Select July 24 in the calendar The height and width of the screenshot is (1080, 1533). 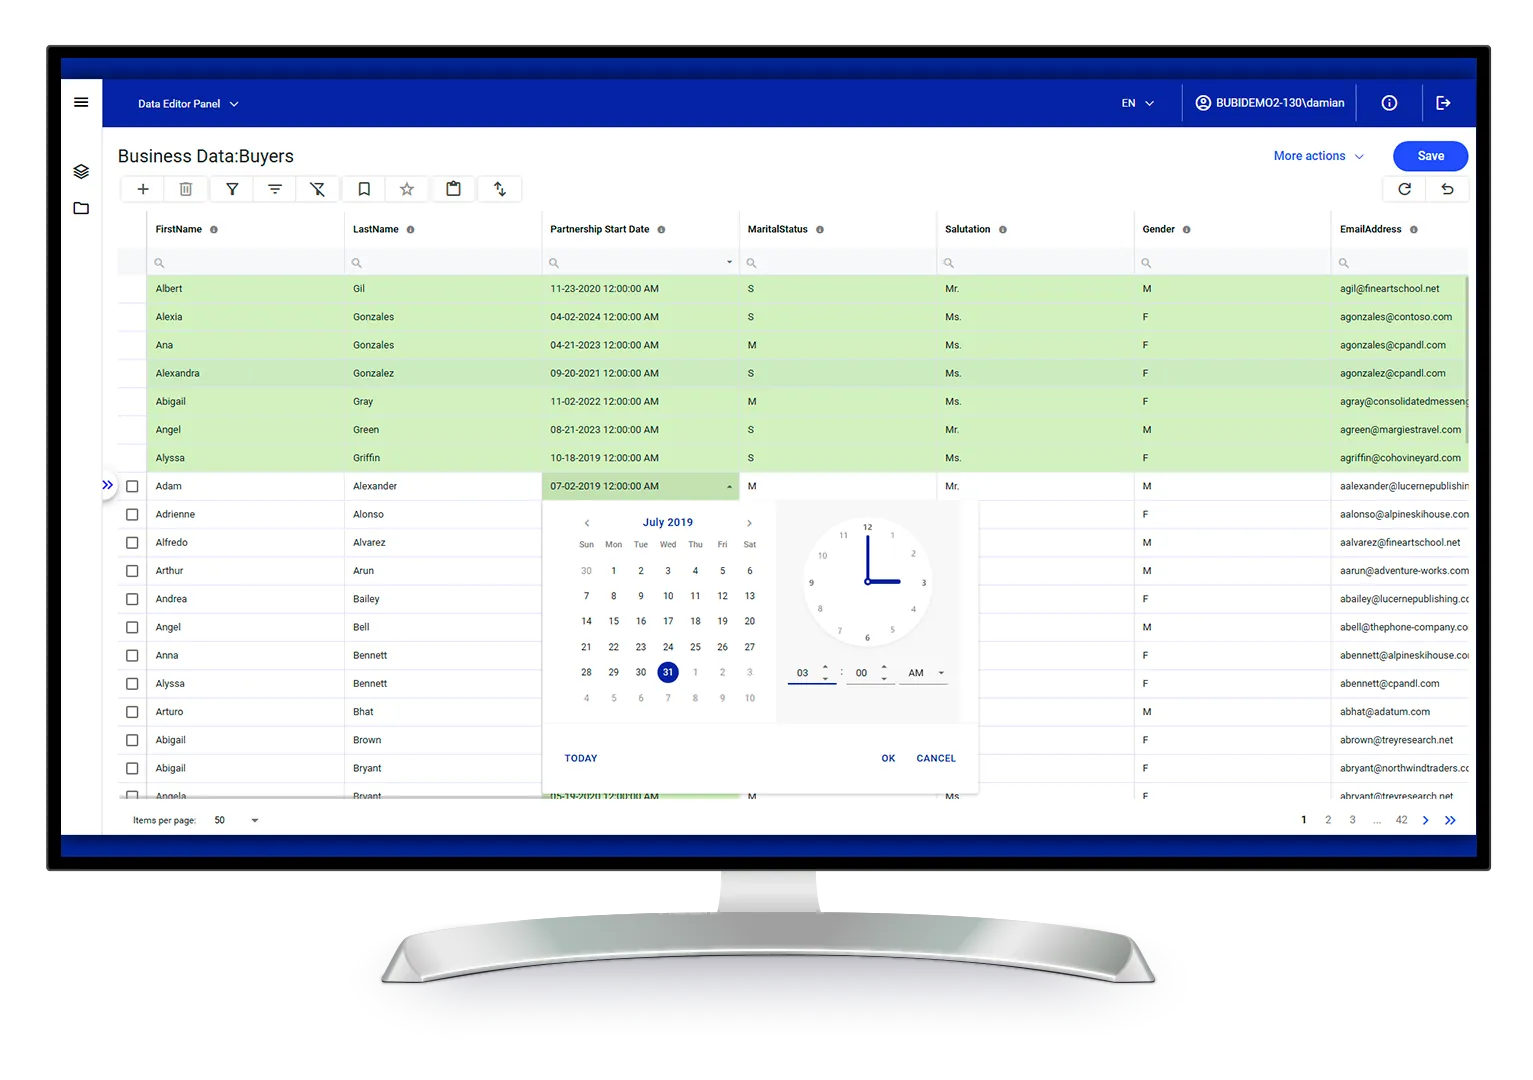(668, 647)
